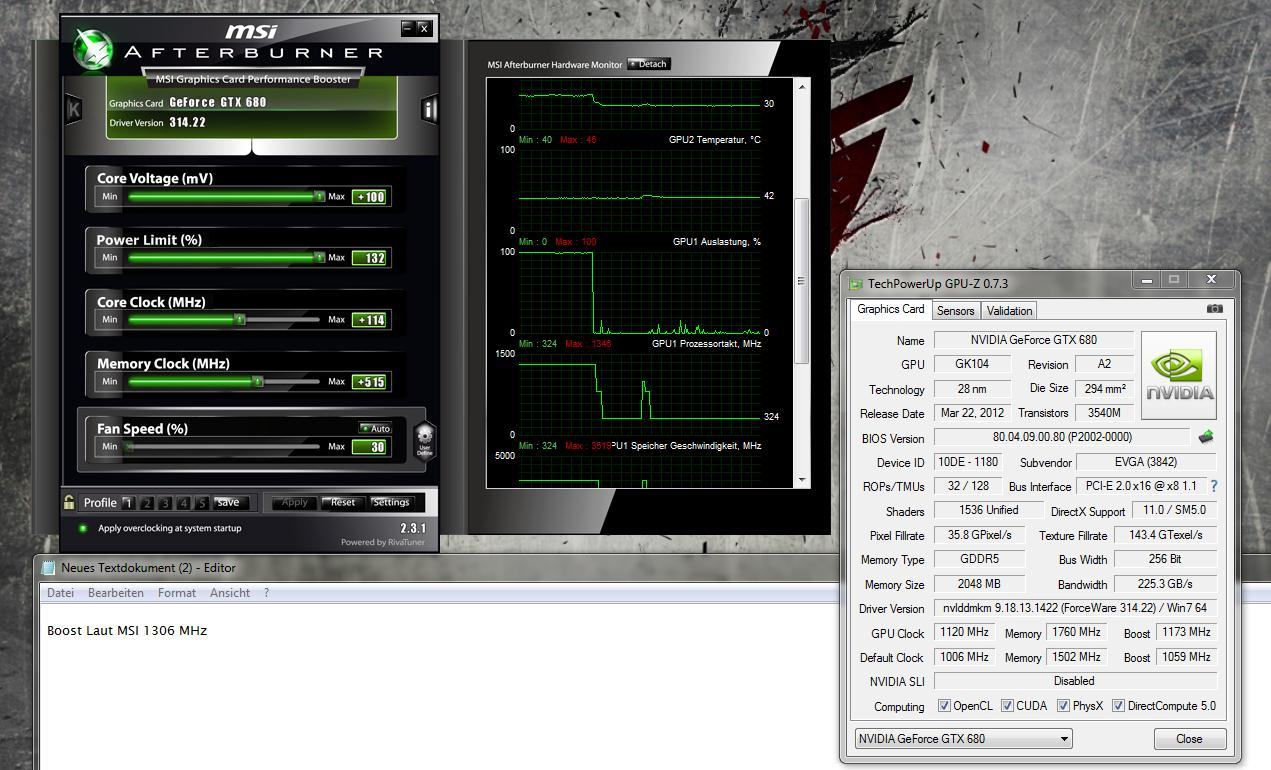Select profile slot 5
This screenshot has width=1271, height=770.
[x=202, y=503]
